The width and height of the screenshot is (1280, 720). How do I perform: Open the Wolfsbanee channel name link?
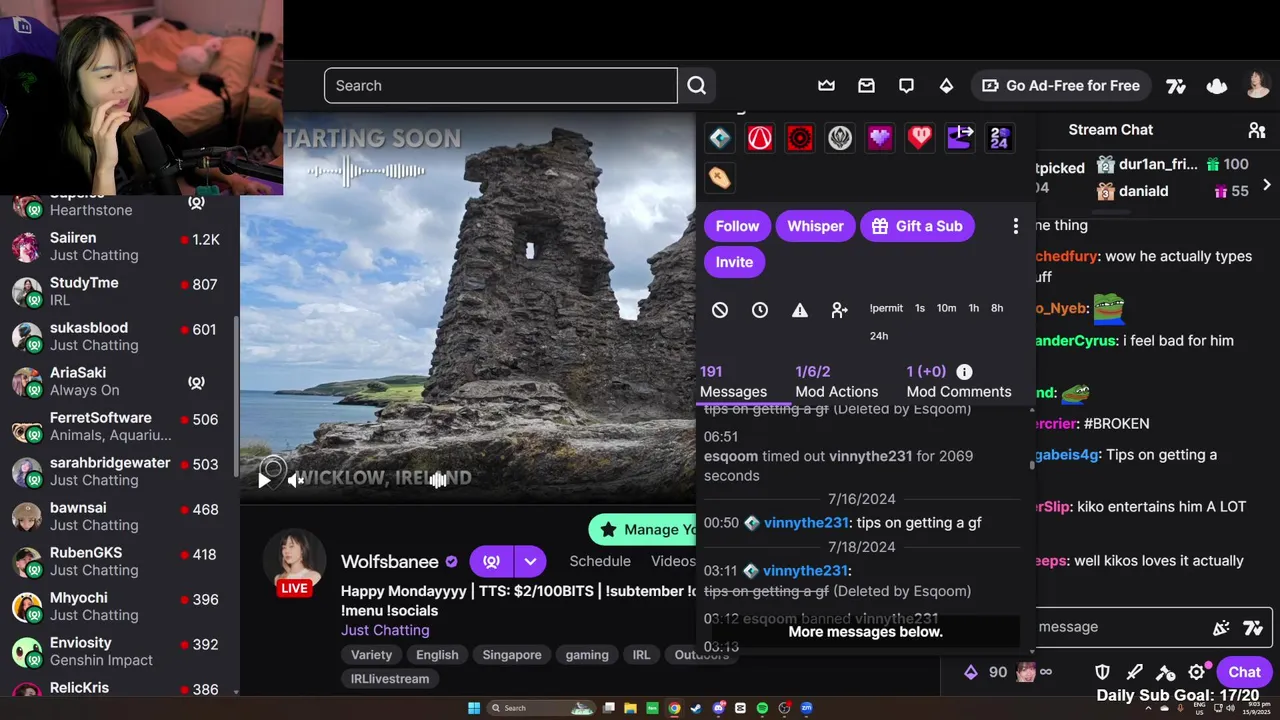click(x=390, y=561)
